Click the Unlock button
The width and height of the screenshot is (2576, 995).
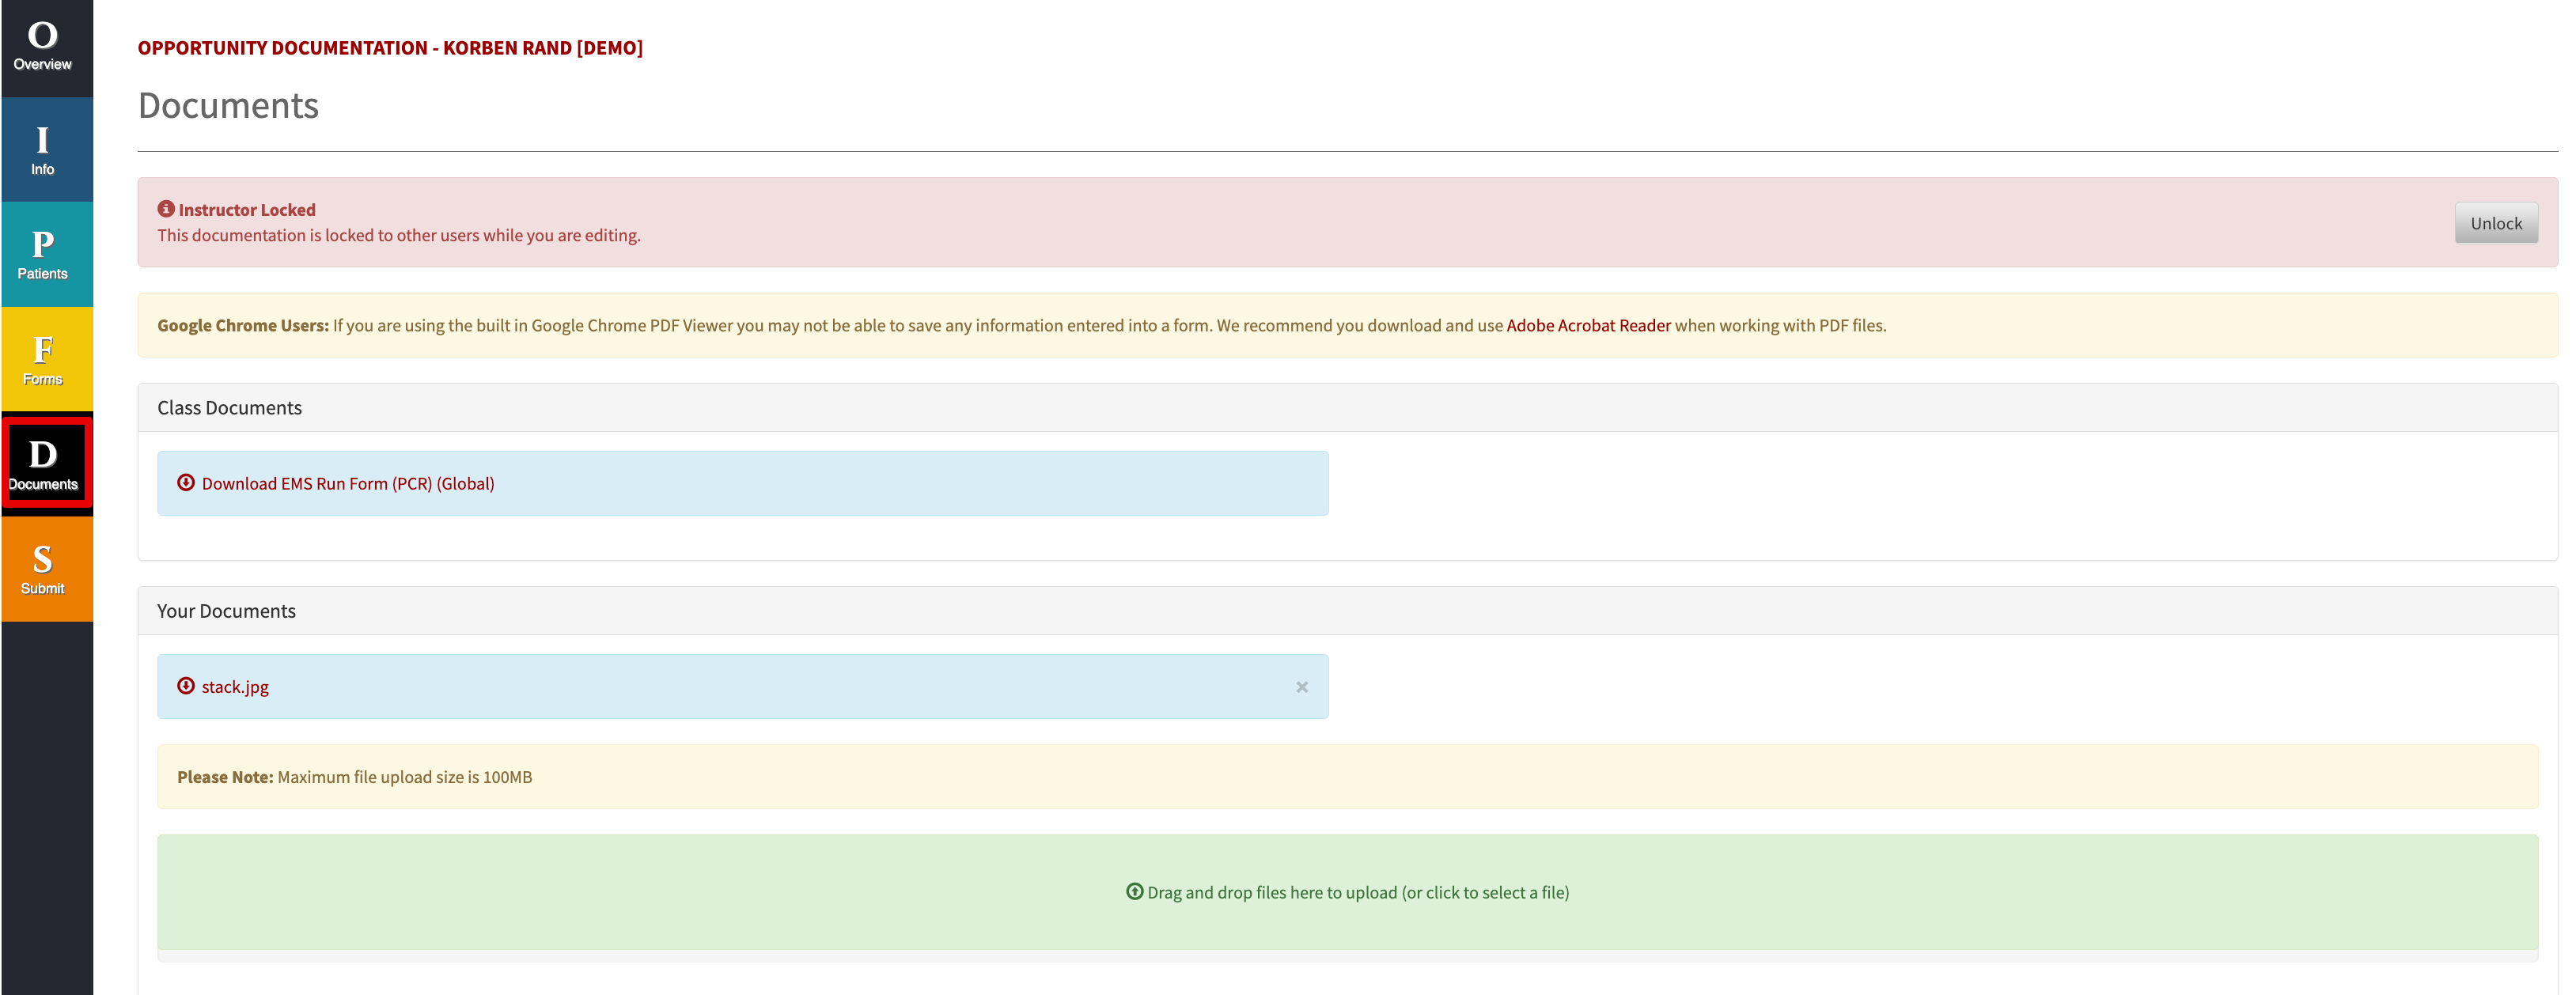(2495, 223)
